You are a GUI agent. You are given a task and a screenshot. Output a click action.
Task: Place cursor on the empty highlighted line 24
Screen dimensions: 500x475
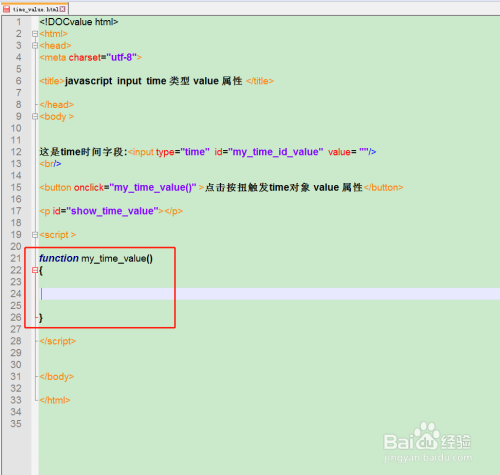tap(269, 294)
